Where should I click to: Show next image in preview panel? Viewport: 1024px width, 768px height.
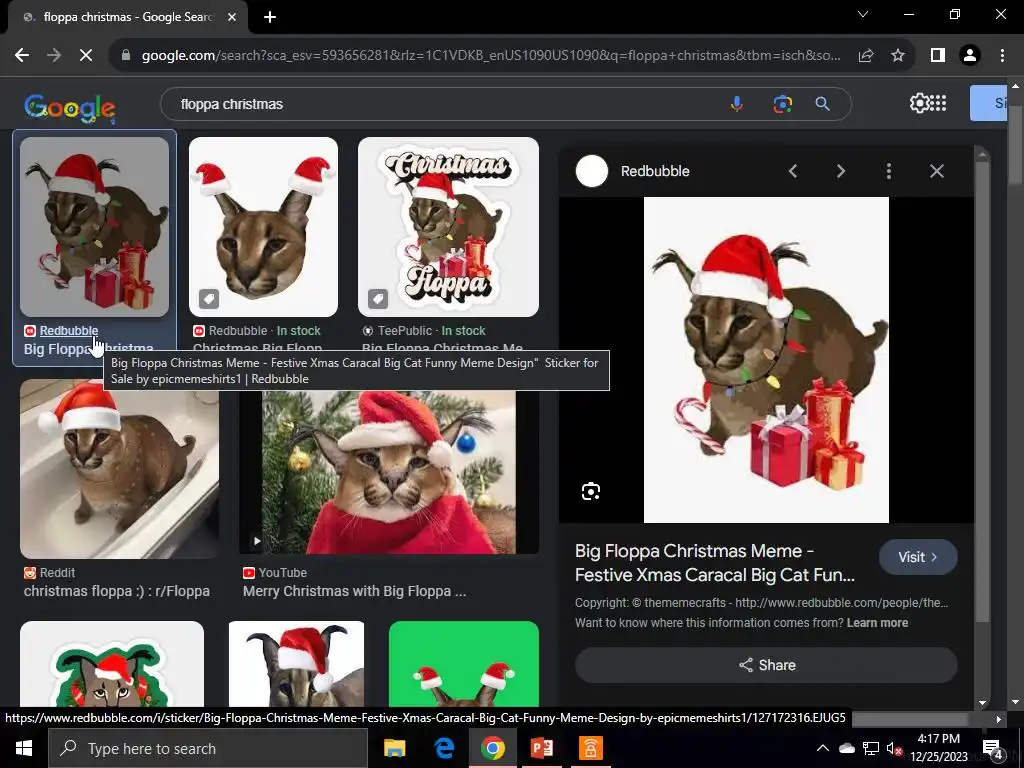click(841, 171)
